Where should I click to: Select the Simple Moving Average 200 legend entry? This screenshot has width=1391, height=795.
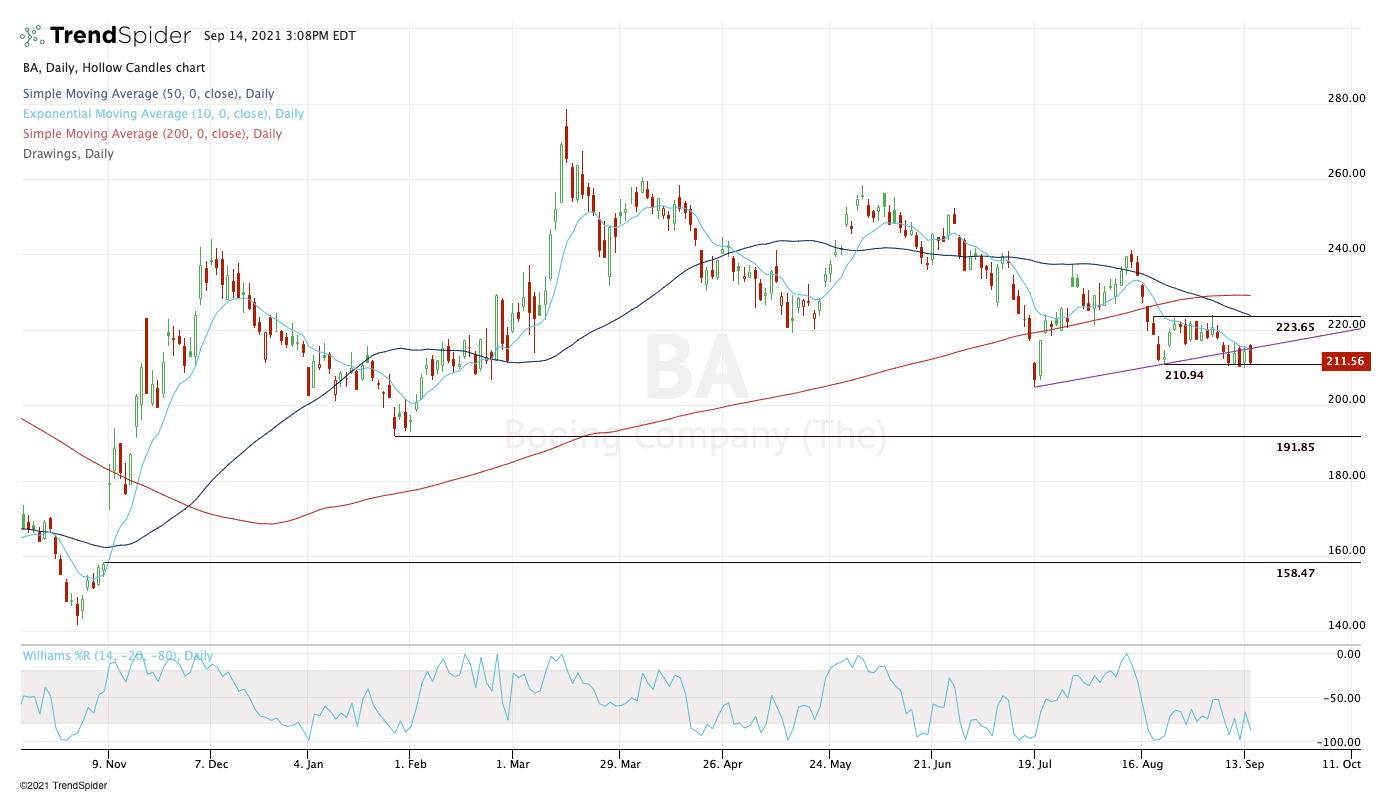152,134
